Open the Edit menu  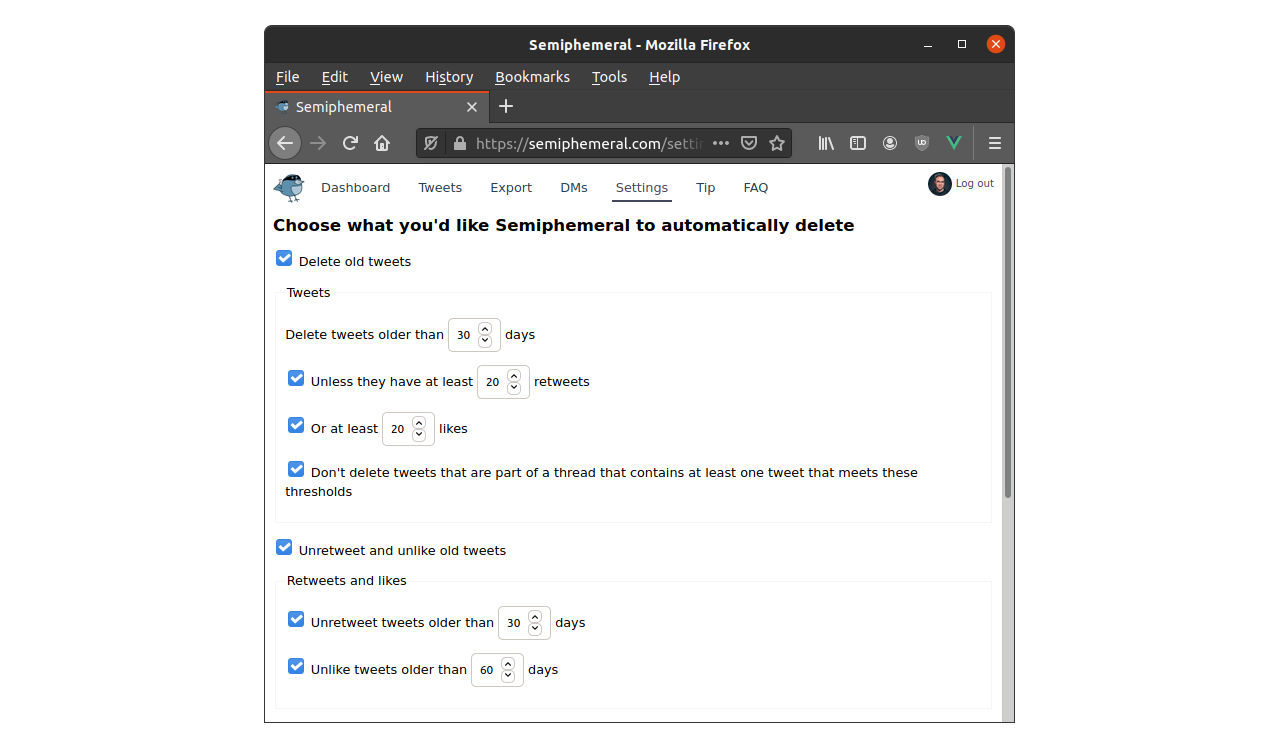tap(335, 77)
